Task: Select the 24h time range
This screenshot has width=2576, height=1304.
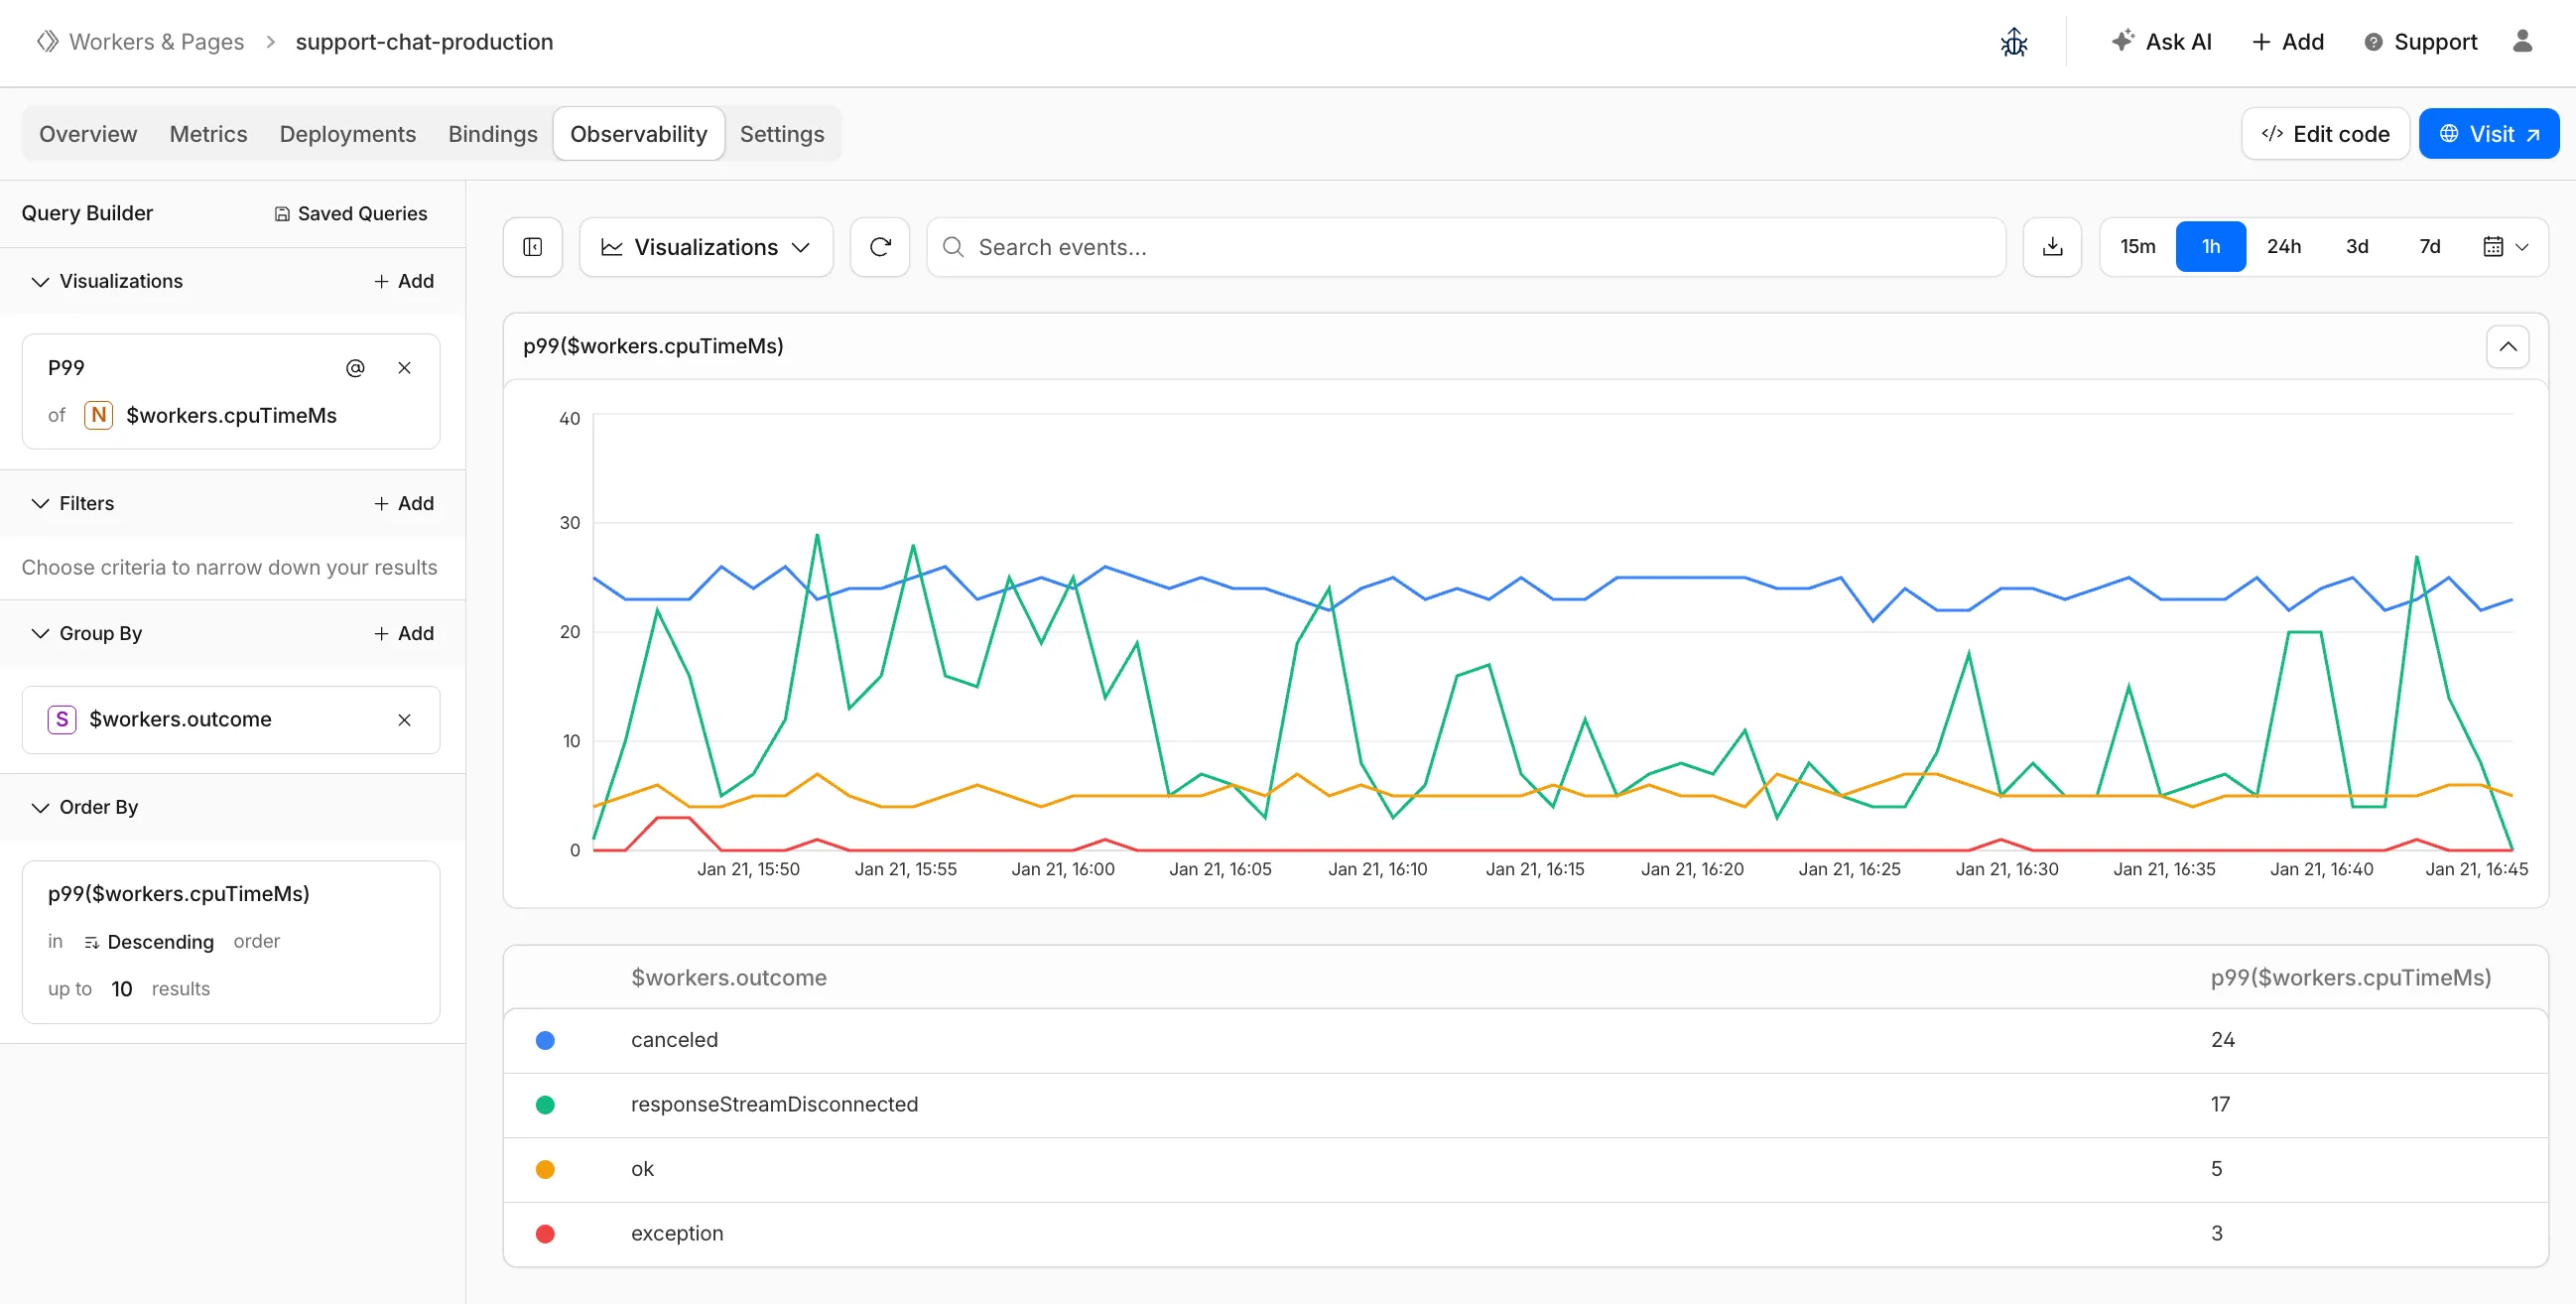Action: coord(2284,246)
